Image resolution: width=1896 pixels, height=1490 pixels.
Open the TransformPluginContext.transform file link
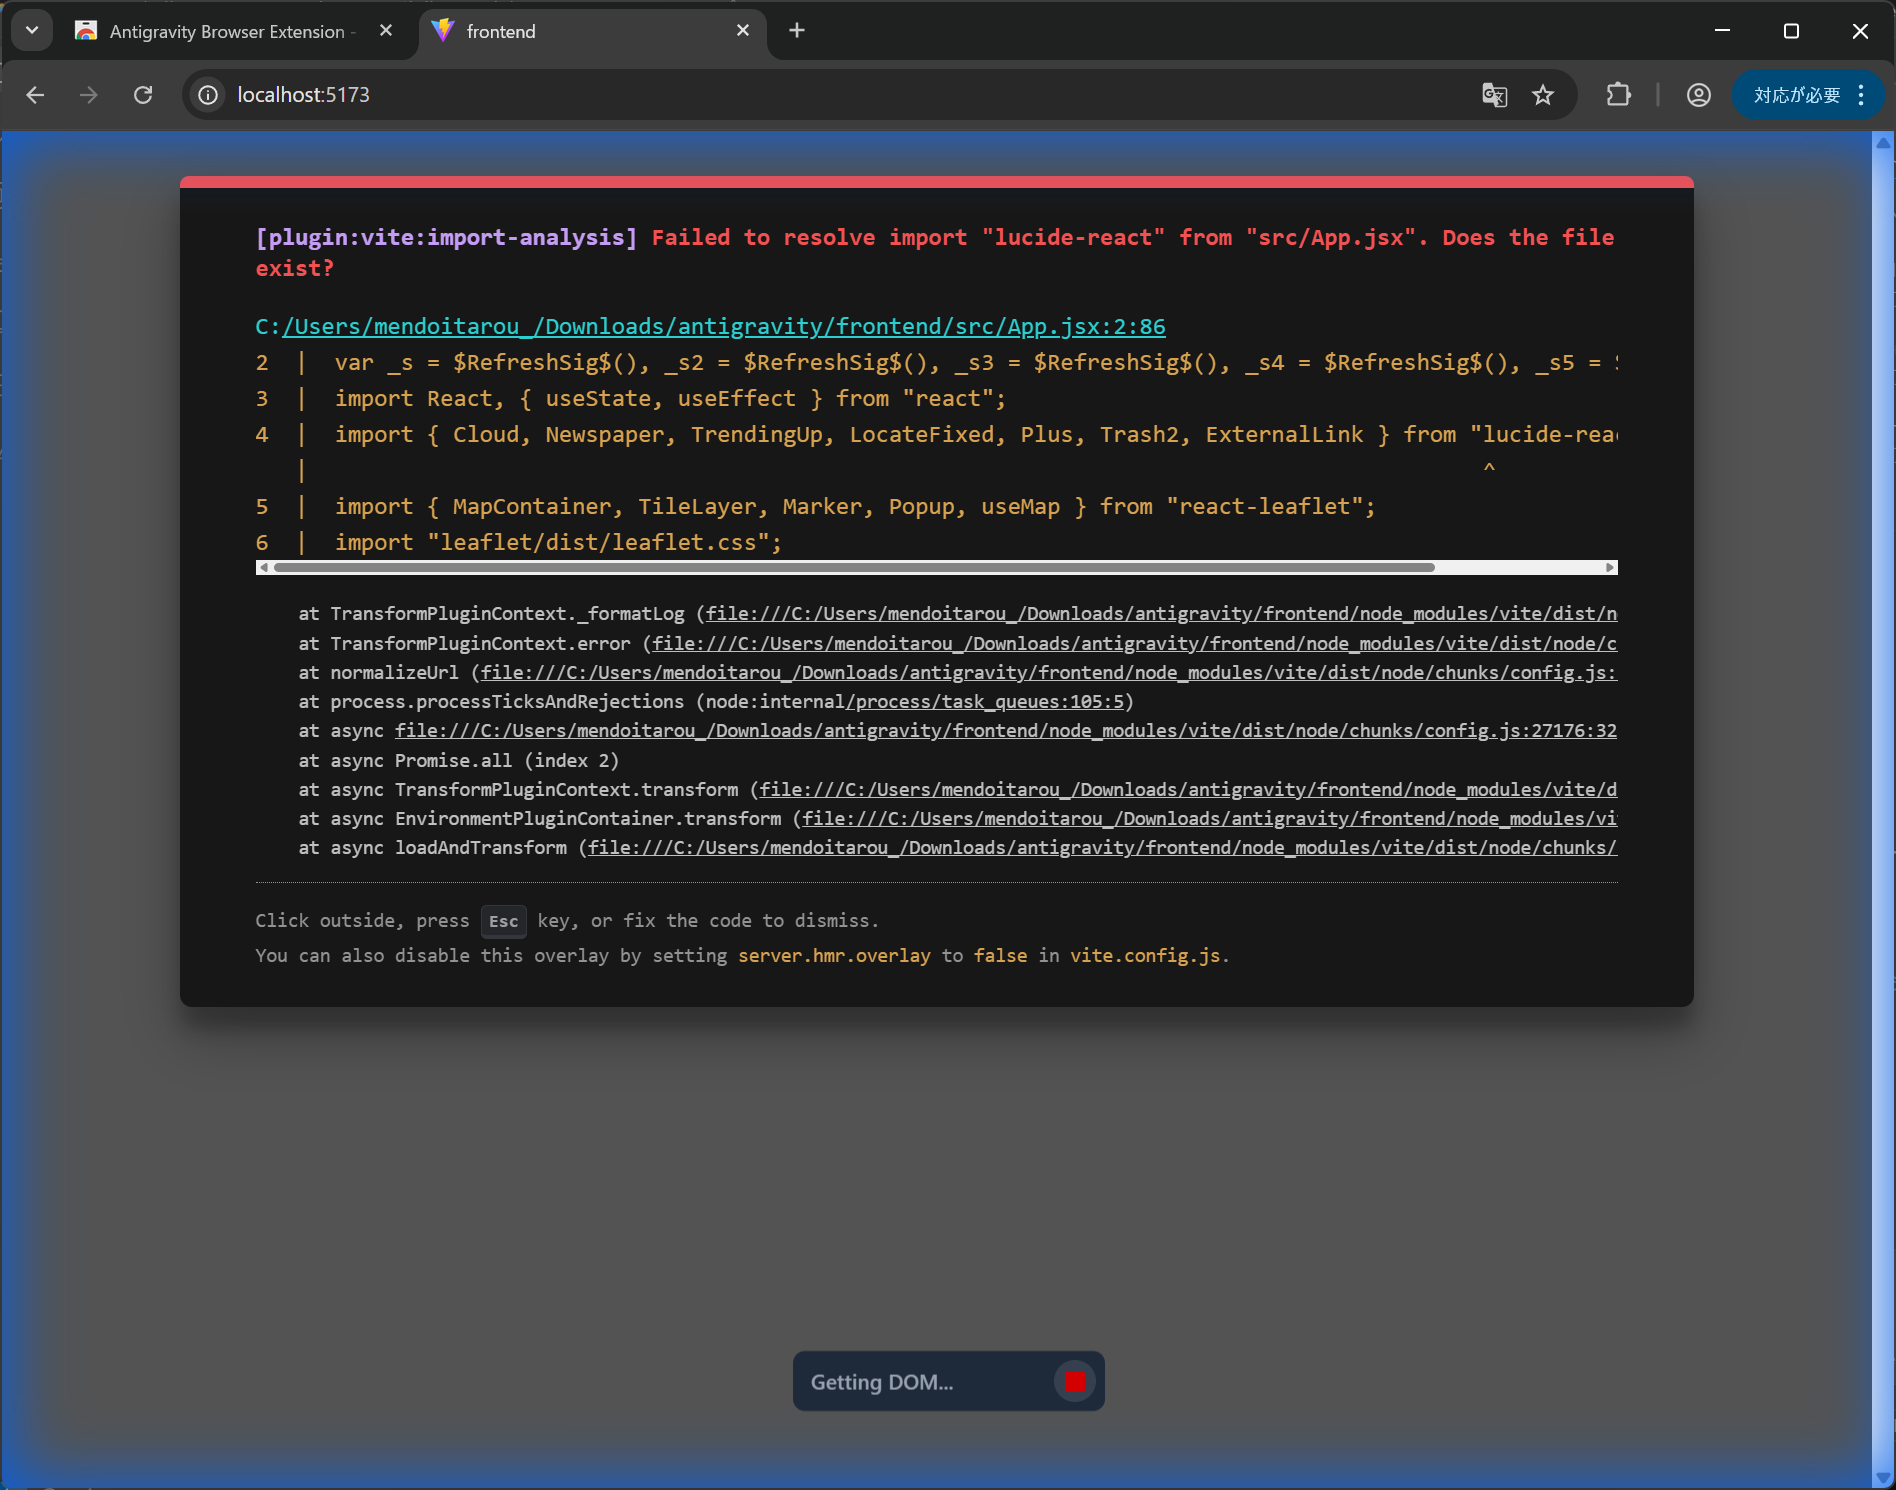click(x=1188, y=790)
